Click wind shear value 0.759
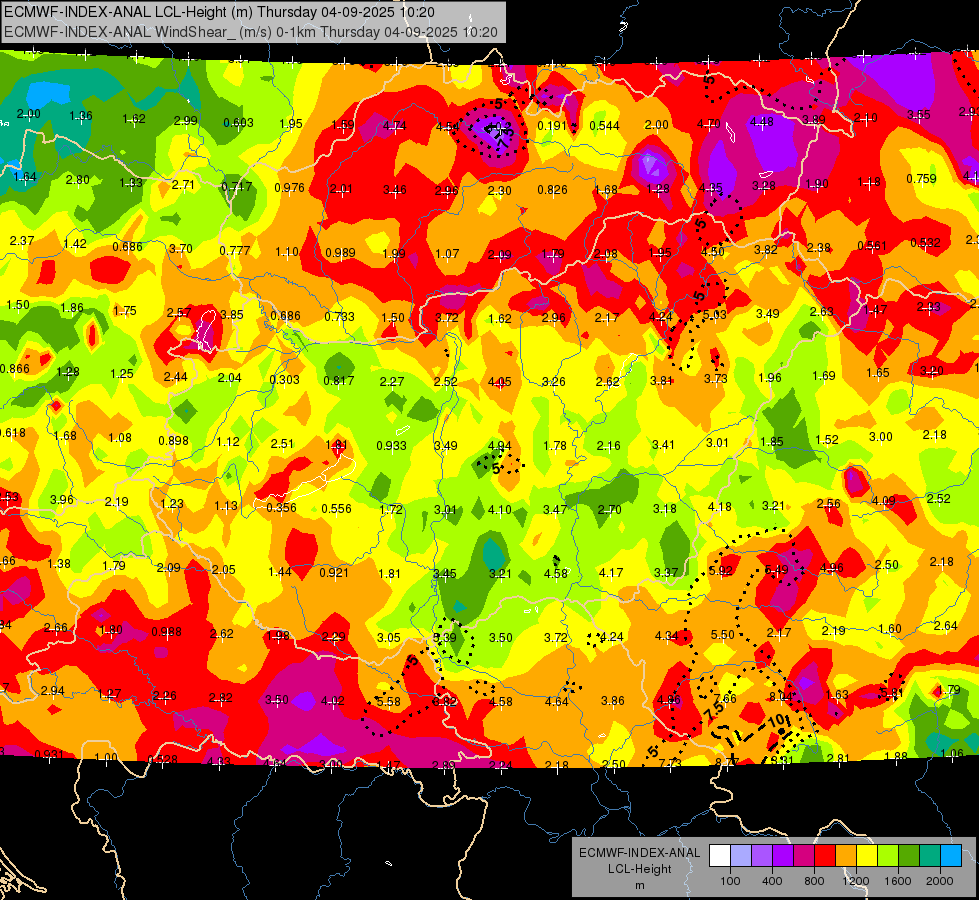Screen dimensions: 979x900 coord(922,179)
